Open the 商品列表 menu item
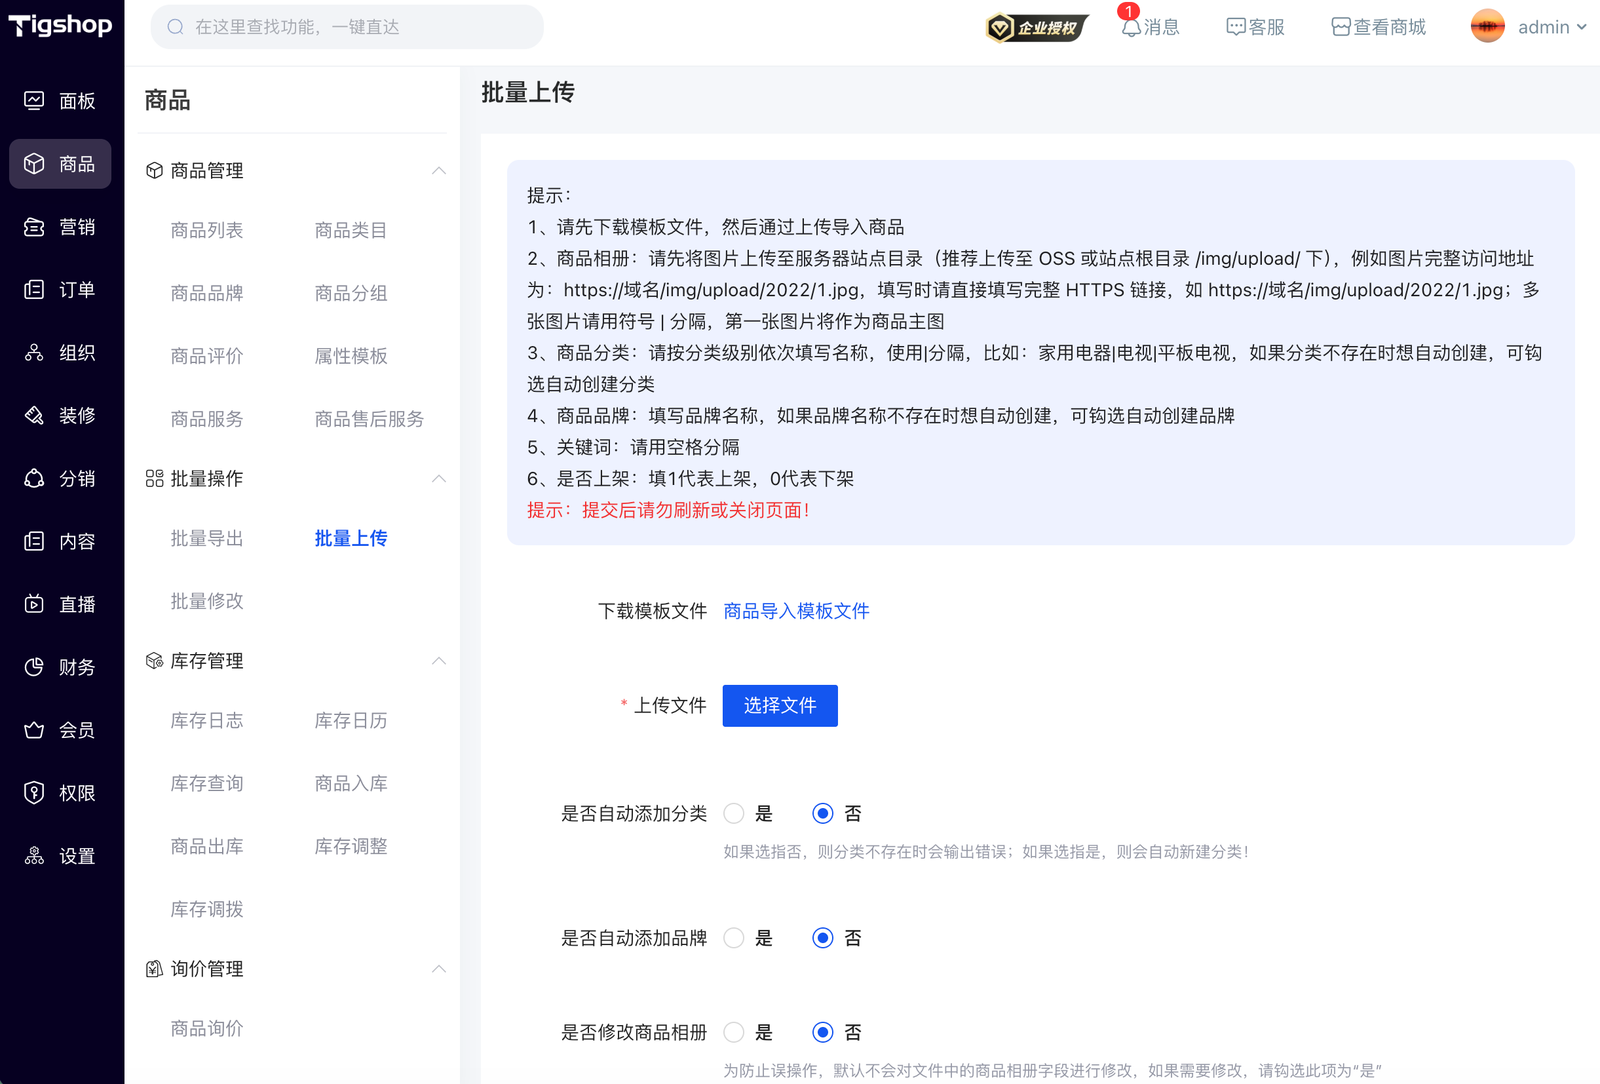1600x1084 pixels. pos(207,230)
